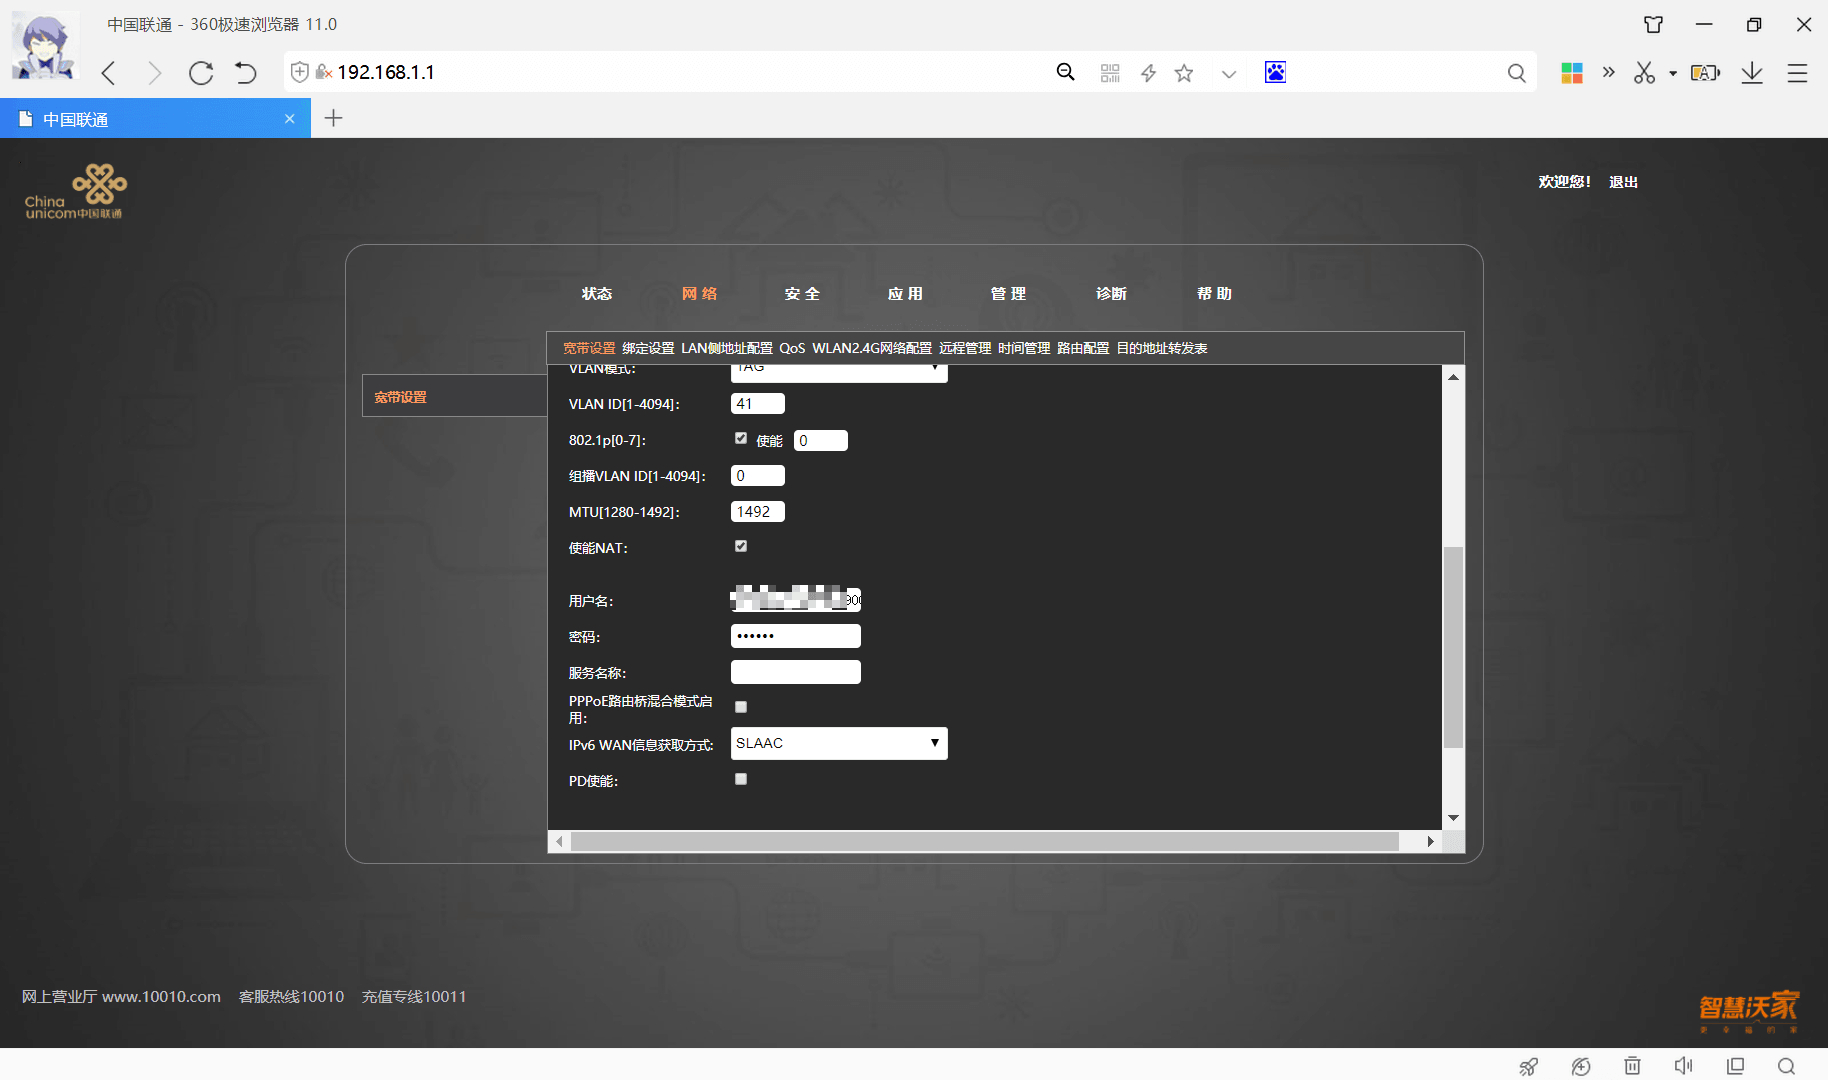
Task: Switch to the 安全 menu tab
Action: coord(802,293)
